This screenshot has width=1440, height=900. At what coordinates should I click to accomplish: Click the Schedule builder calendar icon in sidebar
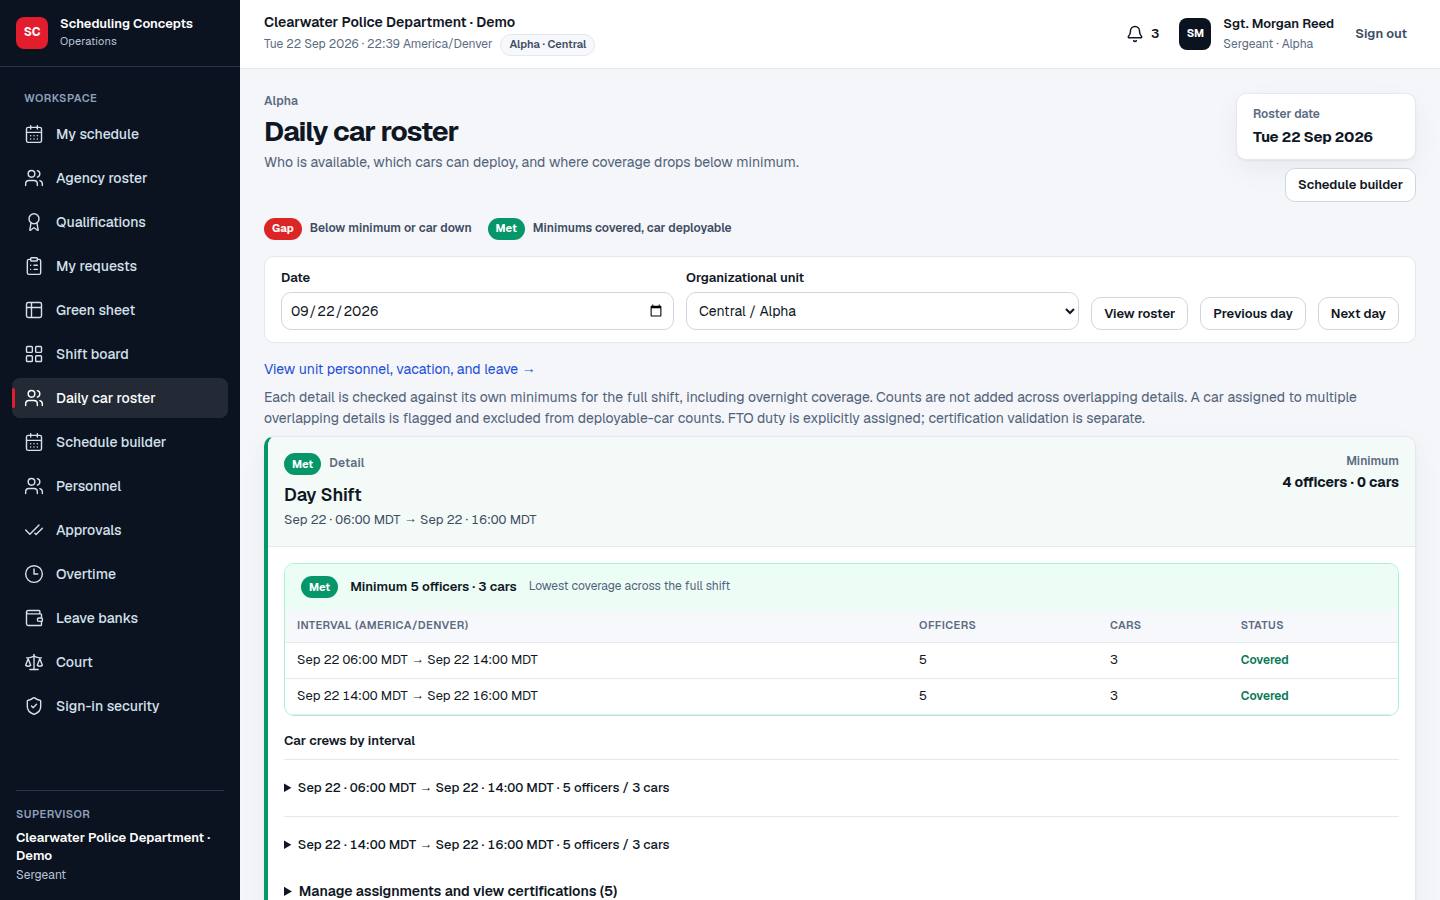coord(34,442)
